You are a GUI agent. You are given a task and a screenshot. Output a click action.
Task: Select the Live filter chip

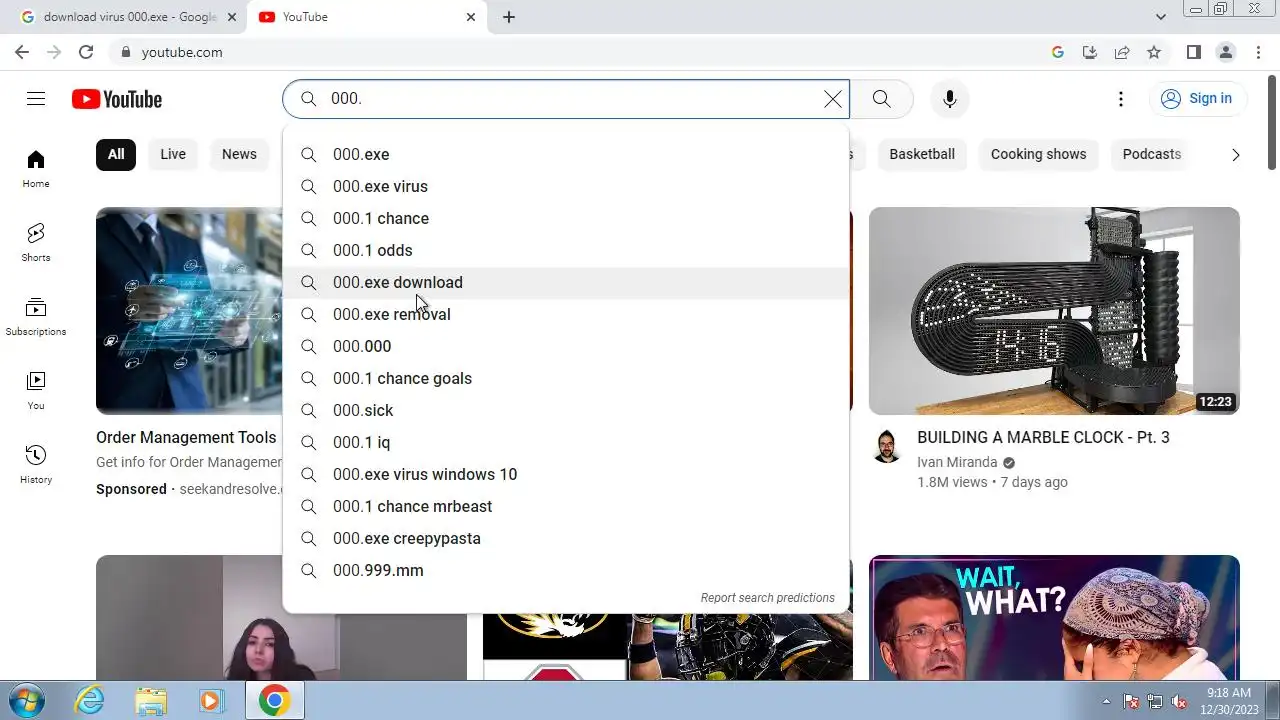[x=173, y=154]
